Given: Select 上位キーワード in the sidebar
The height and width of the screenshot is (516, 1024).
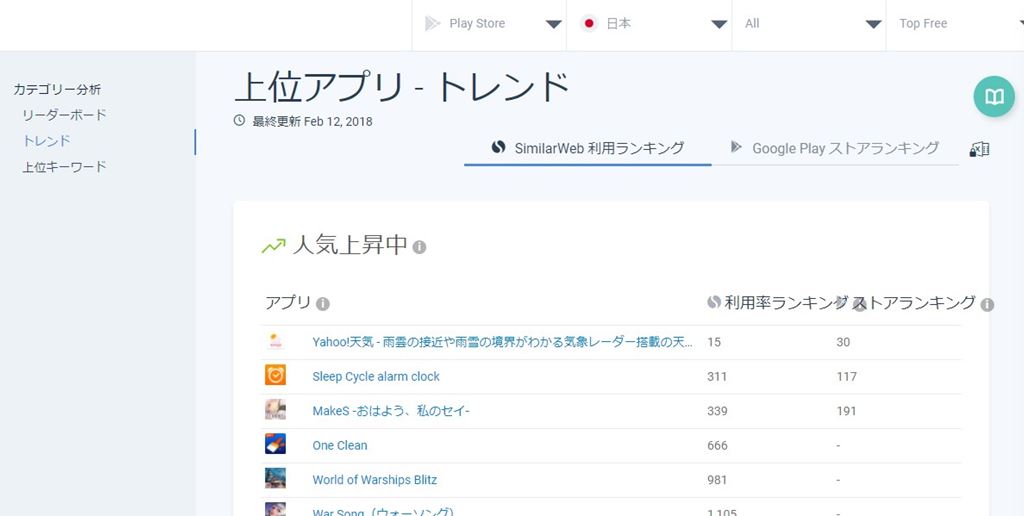Looking at the screenshot, I should pos(64,167).
